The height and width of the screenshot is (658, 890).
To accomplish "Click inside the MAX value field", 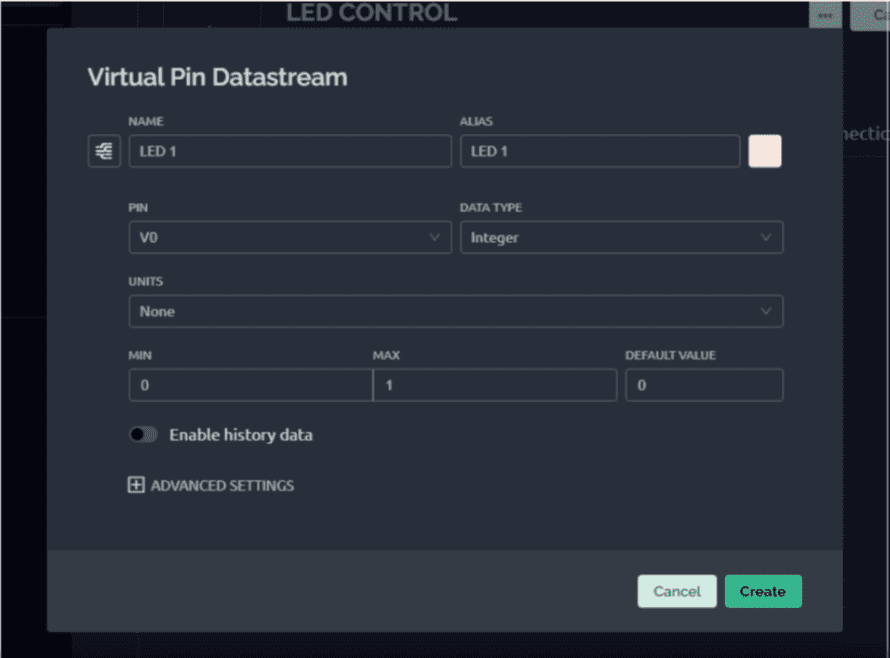I will tap(494, 385).
